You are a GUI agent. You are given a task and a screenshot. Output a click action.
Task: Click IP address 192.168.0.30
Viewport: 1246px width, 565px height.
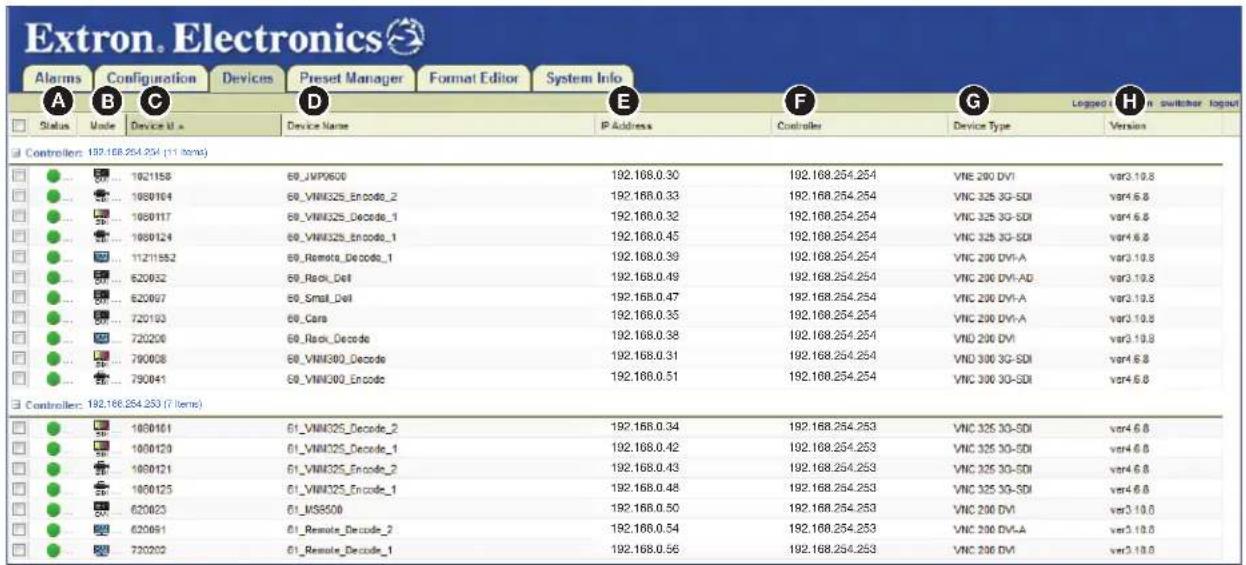(x=646, y=175)
